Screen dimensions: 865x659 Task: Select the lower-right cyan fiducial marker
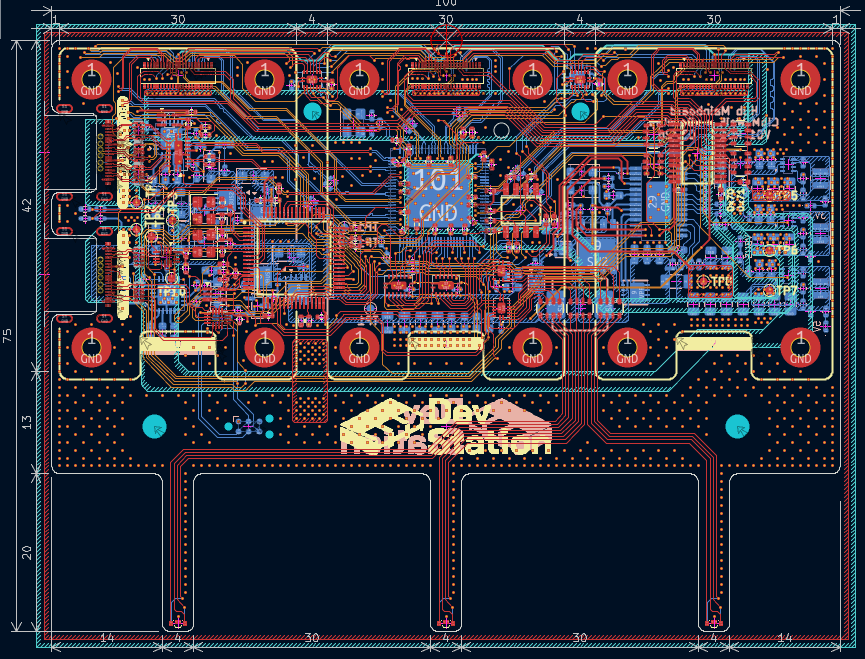pos(738,426)
